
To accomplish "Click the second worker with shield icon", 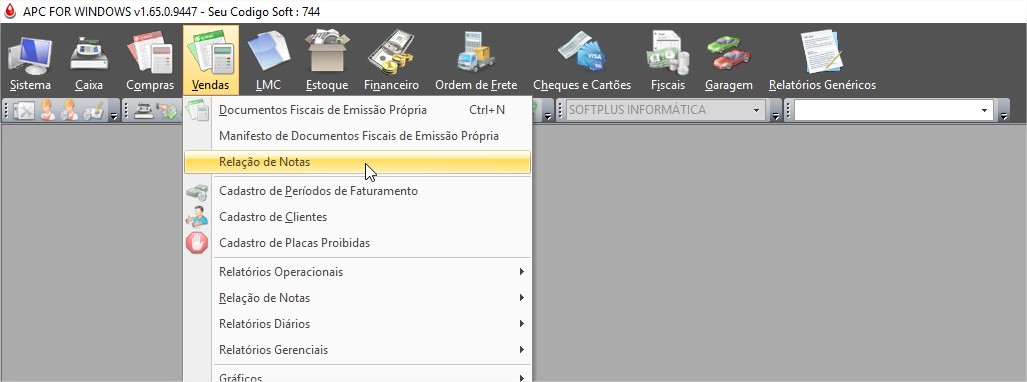I will (69, 110).
